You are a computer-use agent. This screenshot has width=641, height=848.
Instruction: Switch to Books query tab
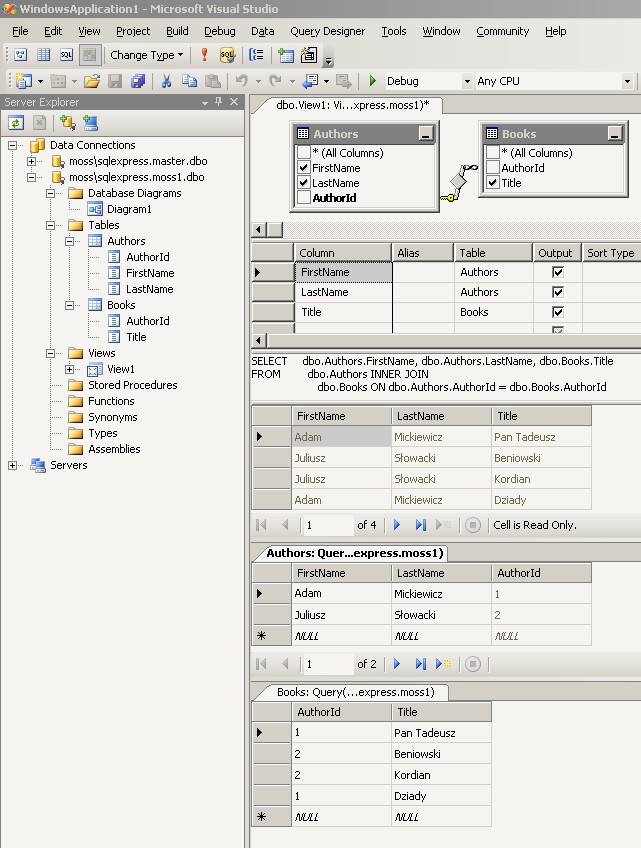click(x=355, y=692)
